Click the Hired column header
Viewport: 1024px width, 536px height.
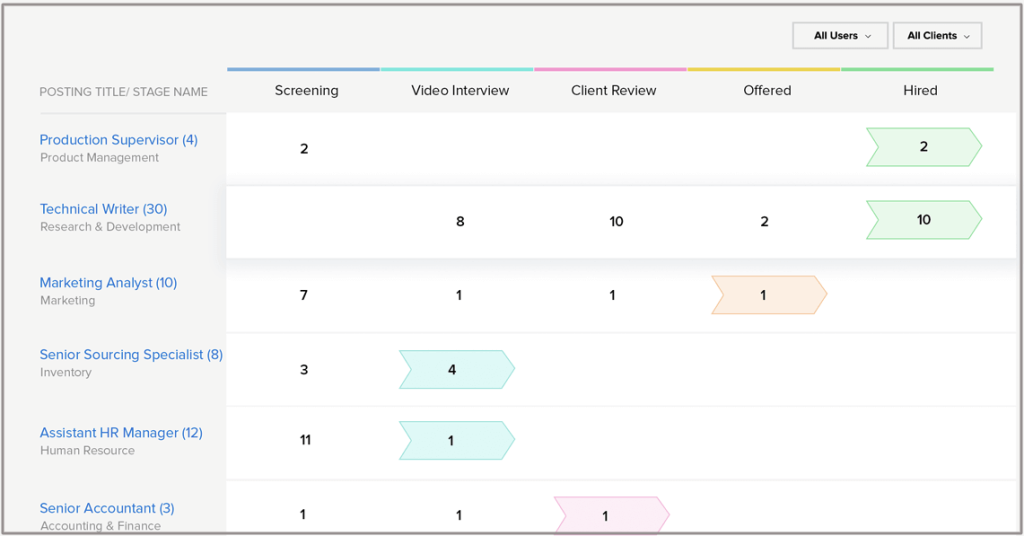pos(920,91)
